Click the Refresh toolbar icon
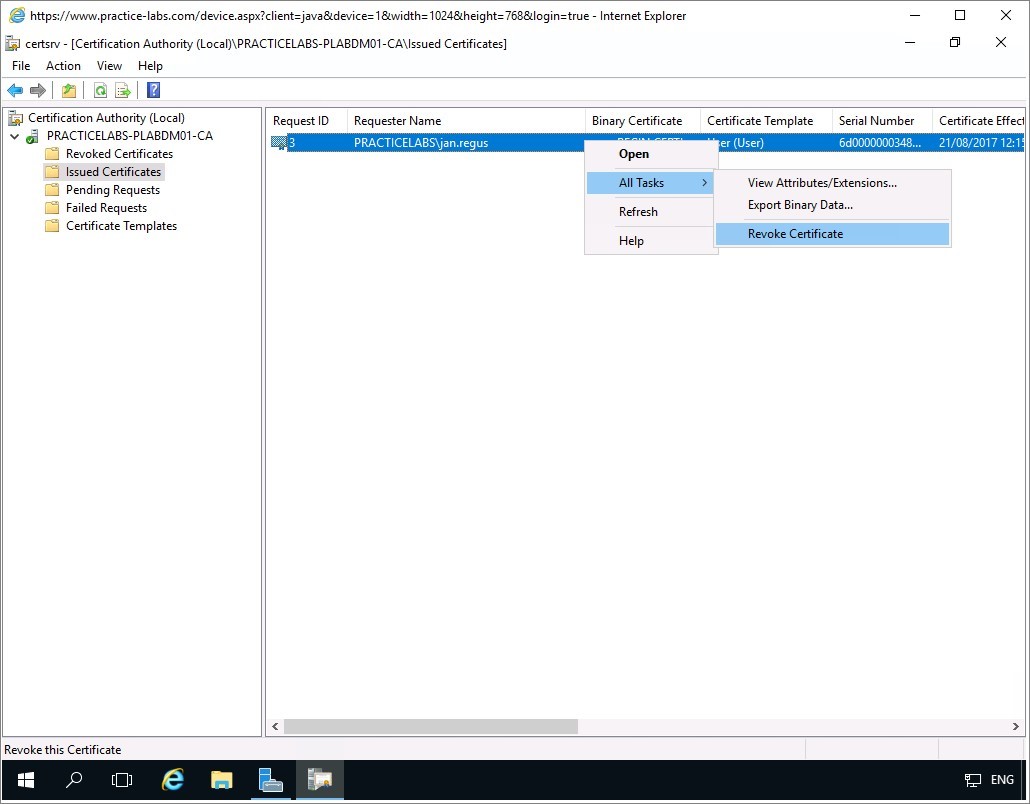Screen dimensions: 1030x804 [101, 91]
